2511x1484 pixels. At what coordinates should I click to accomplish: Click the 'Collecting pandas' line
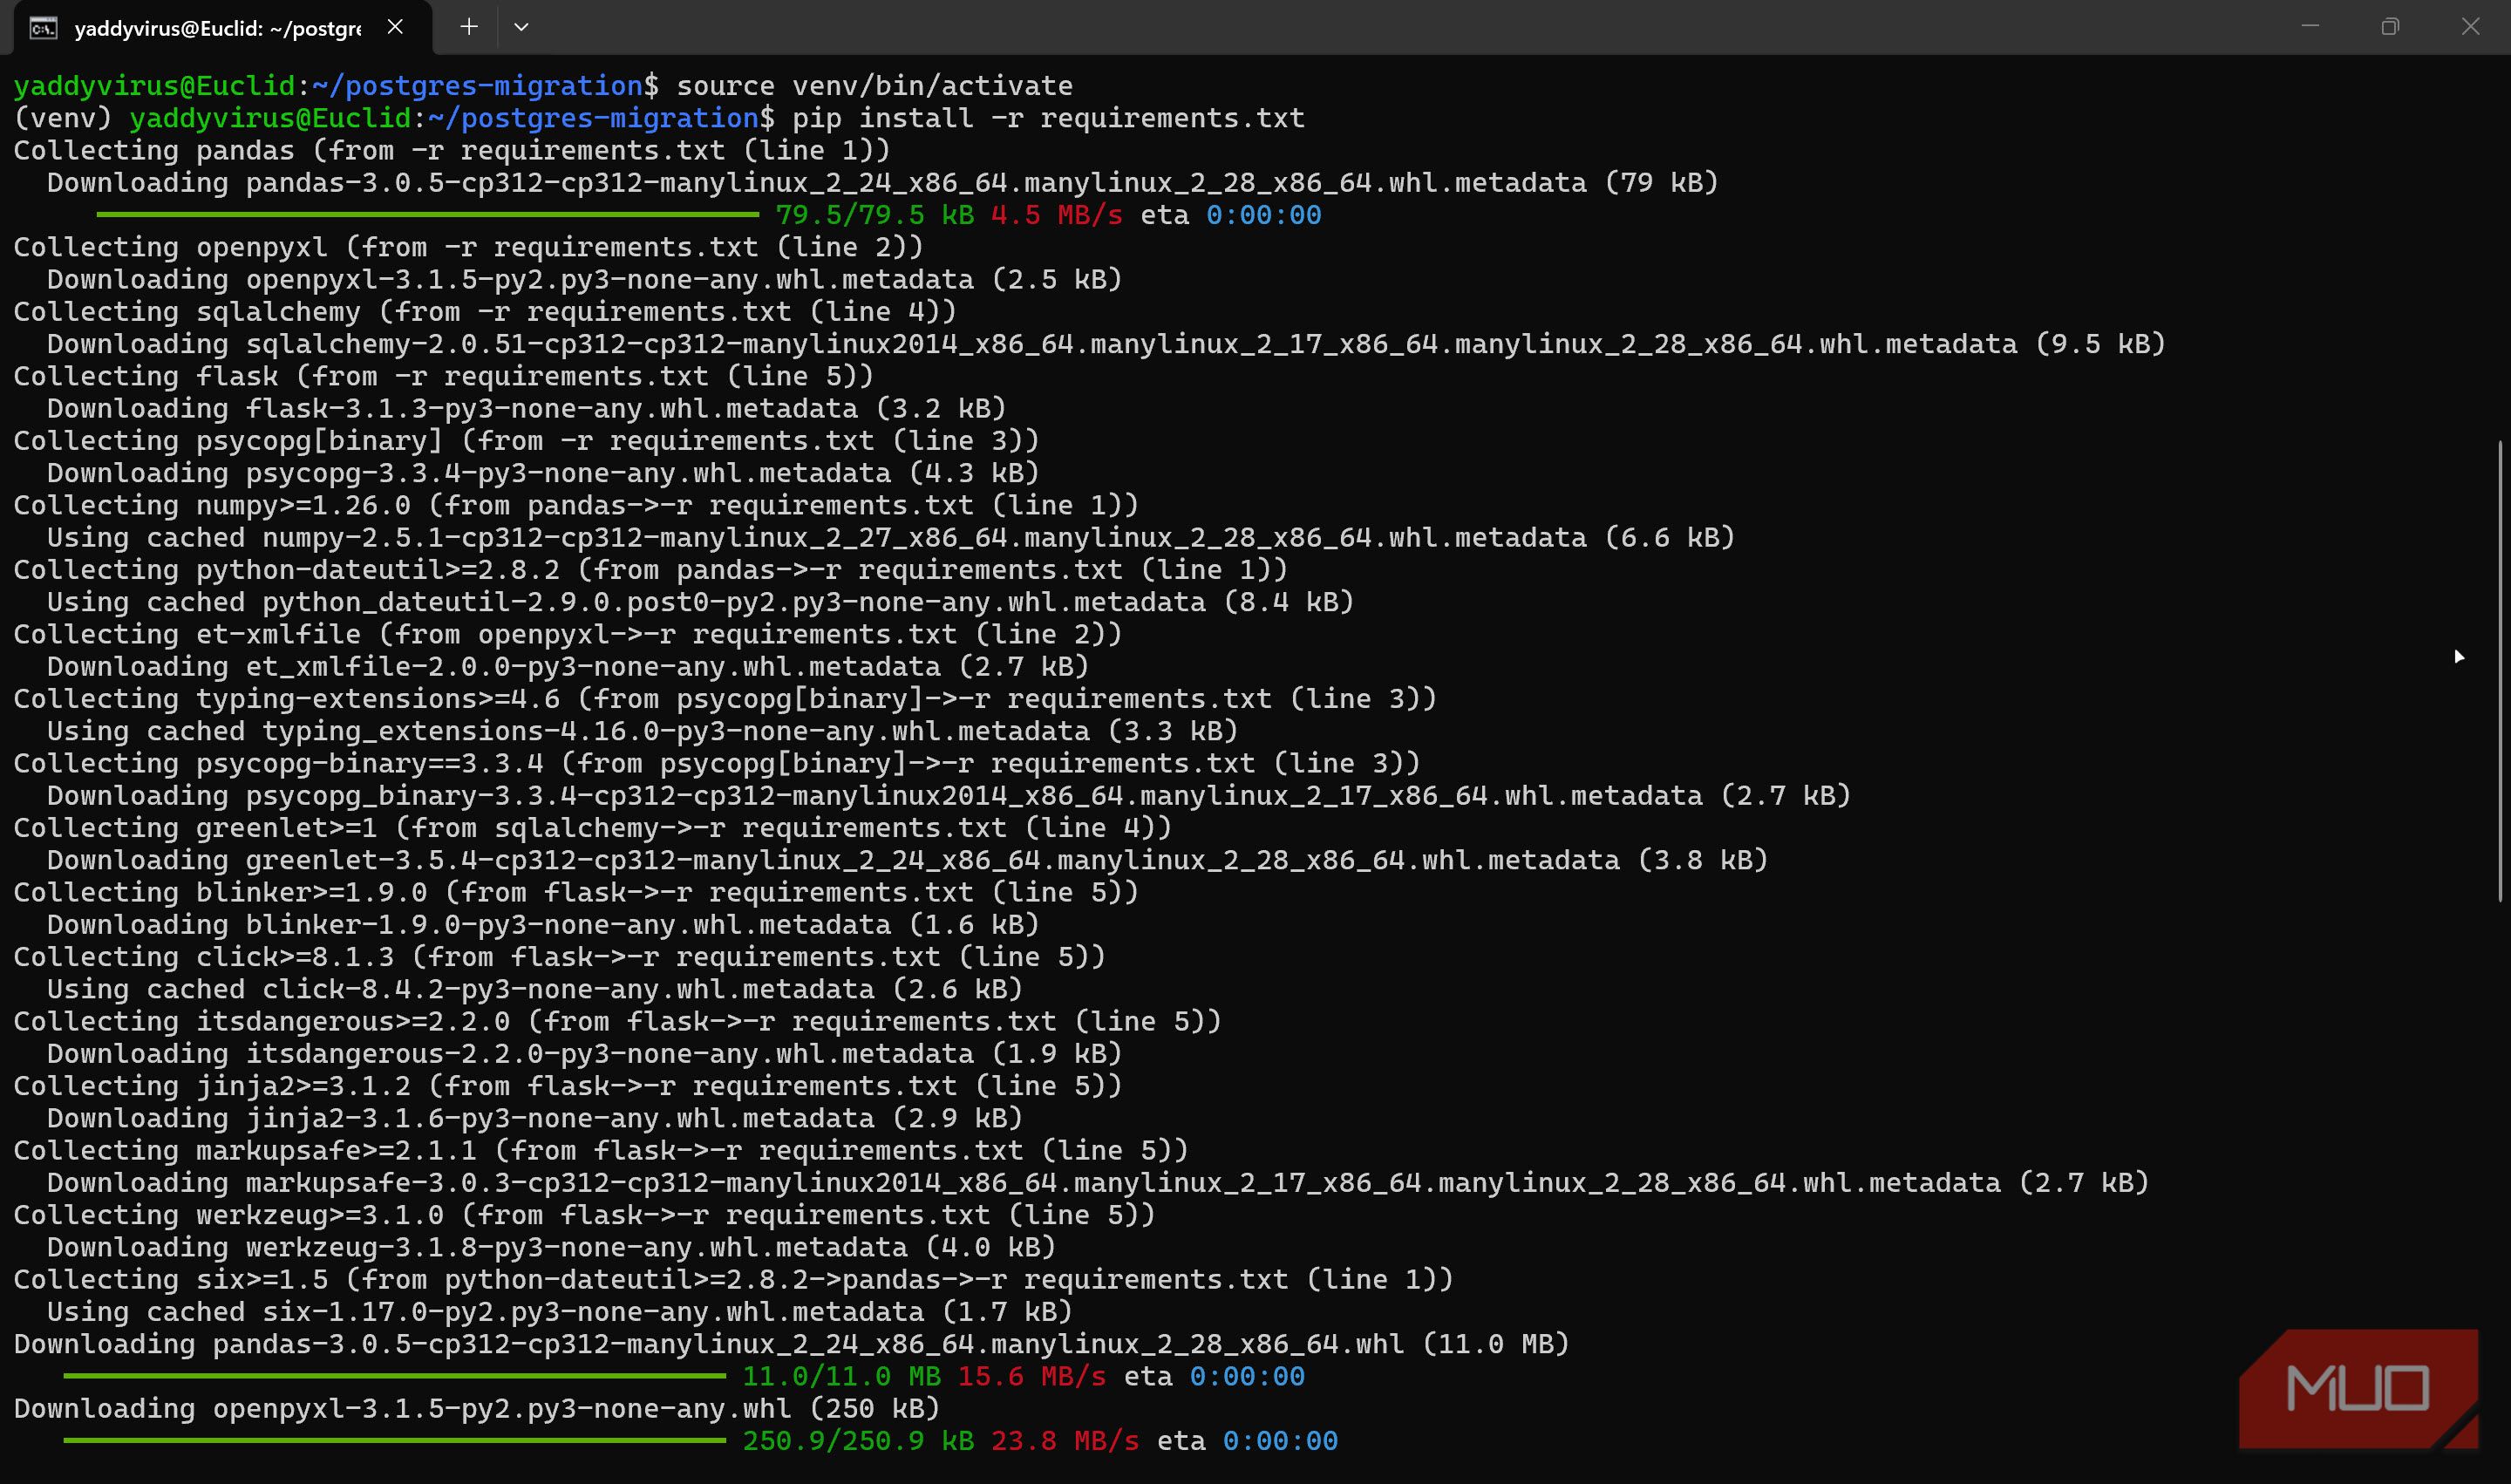tap(451, 150)
